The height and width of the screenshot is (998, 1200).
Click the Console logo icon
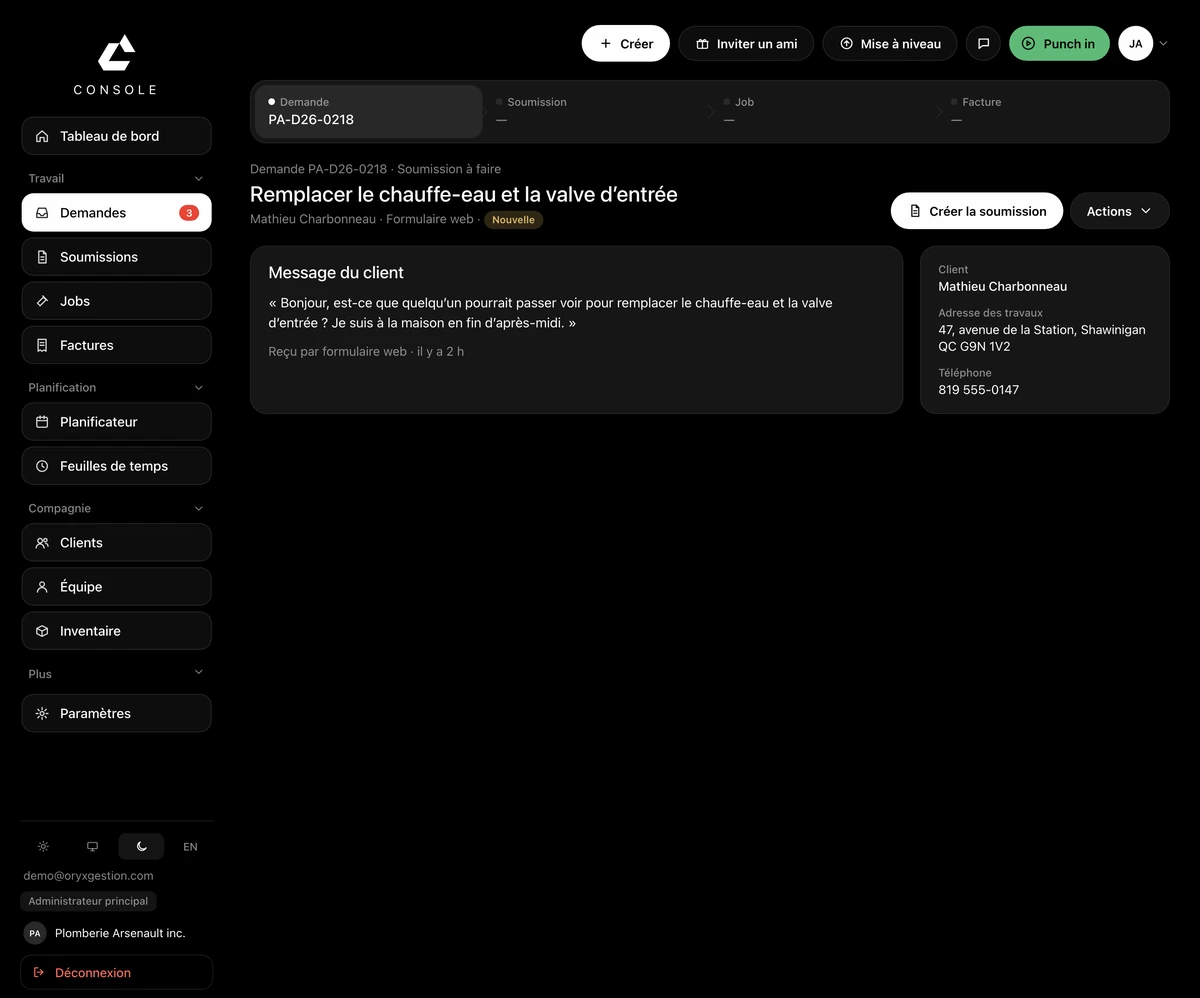coord(116,53)
